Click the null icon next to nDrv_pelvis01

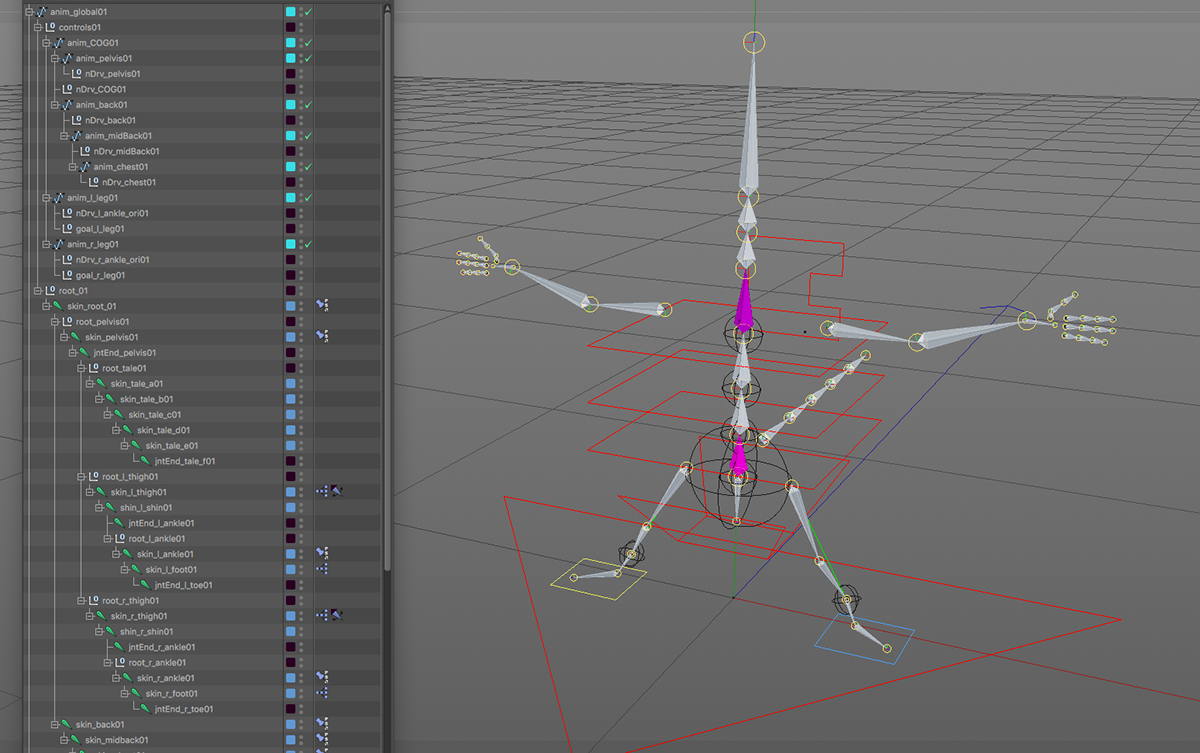point(77,74)
